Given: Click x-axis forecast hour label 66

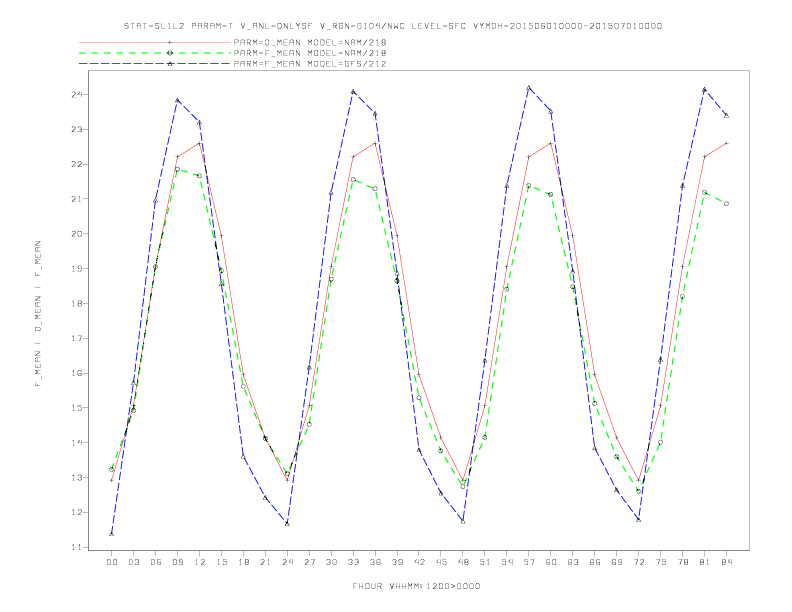Looking at the screenshot, I should [595, 562].
